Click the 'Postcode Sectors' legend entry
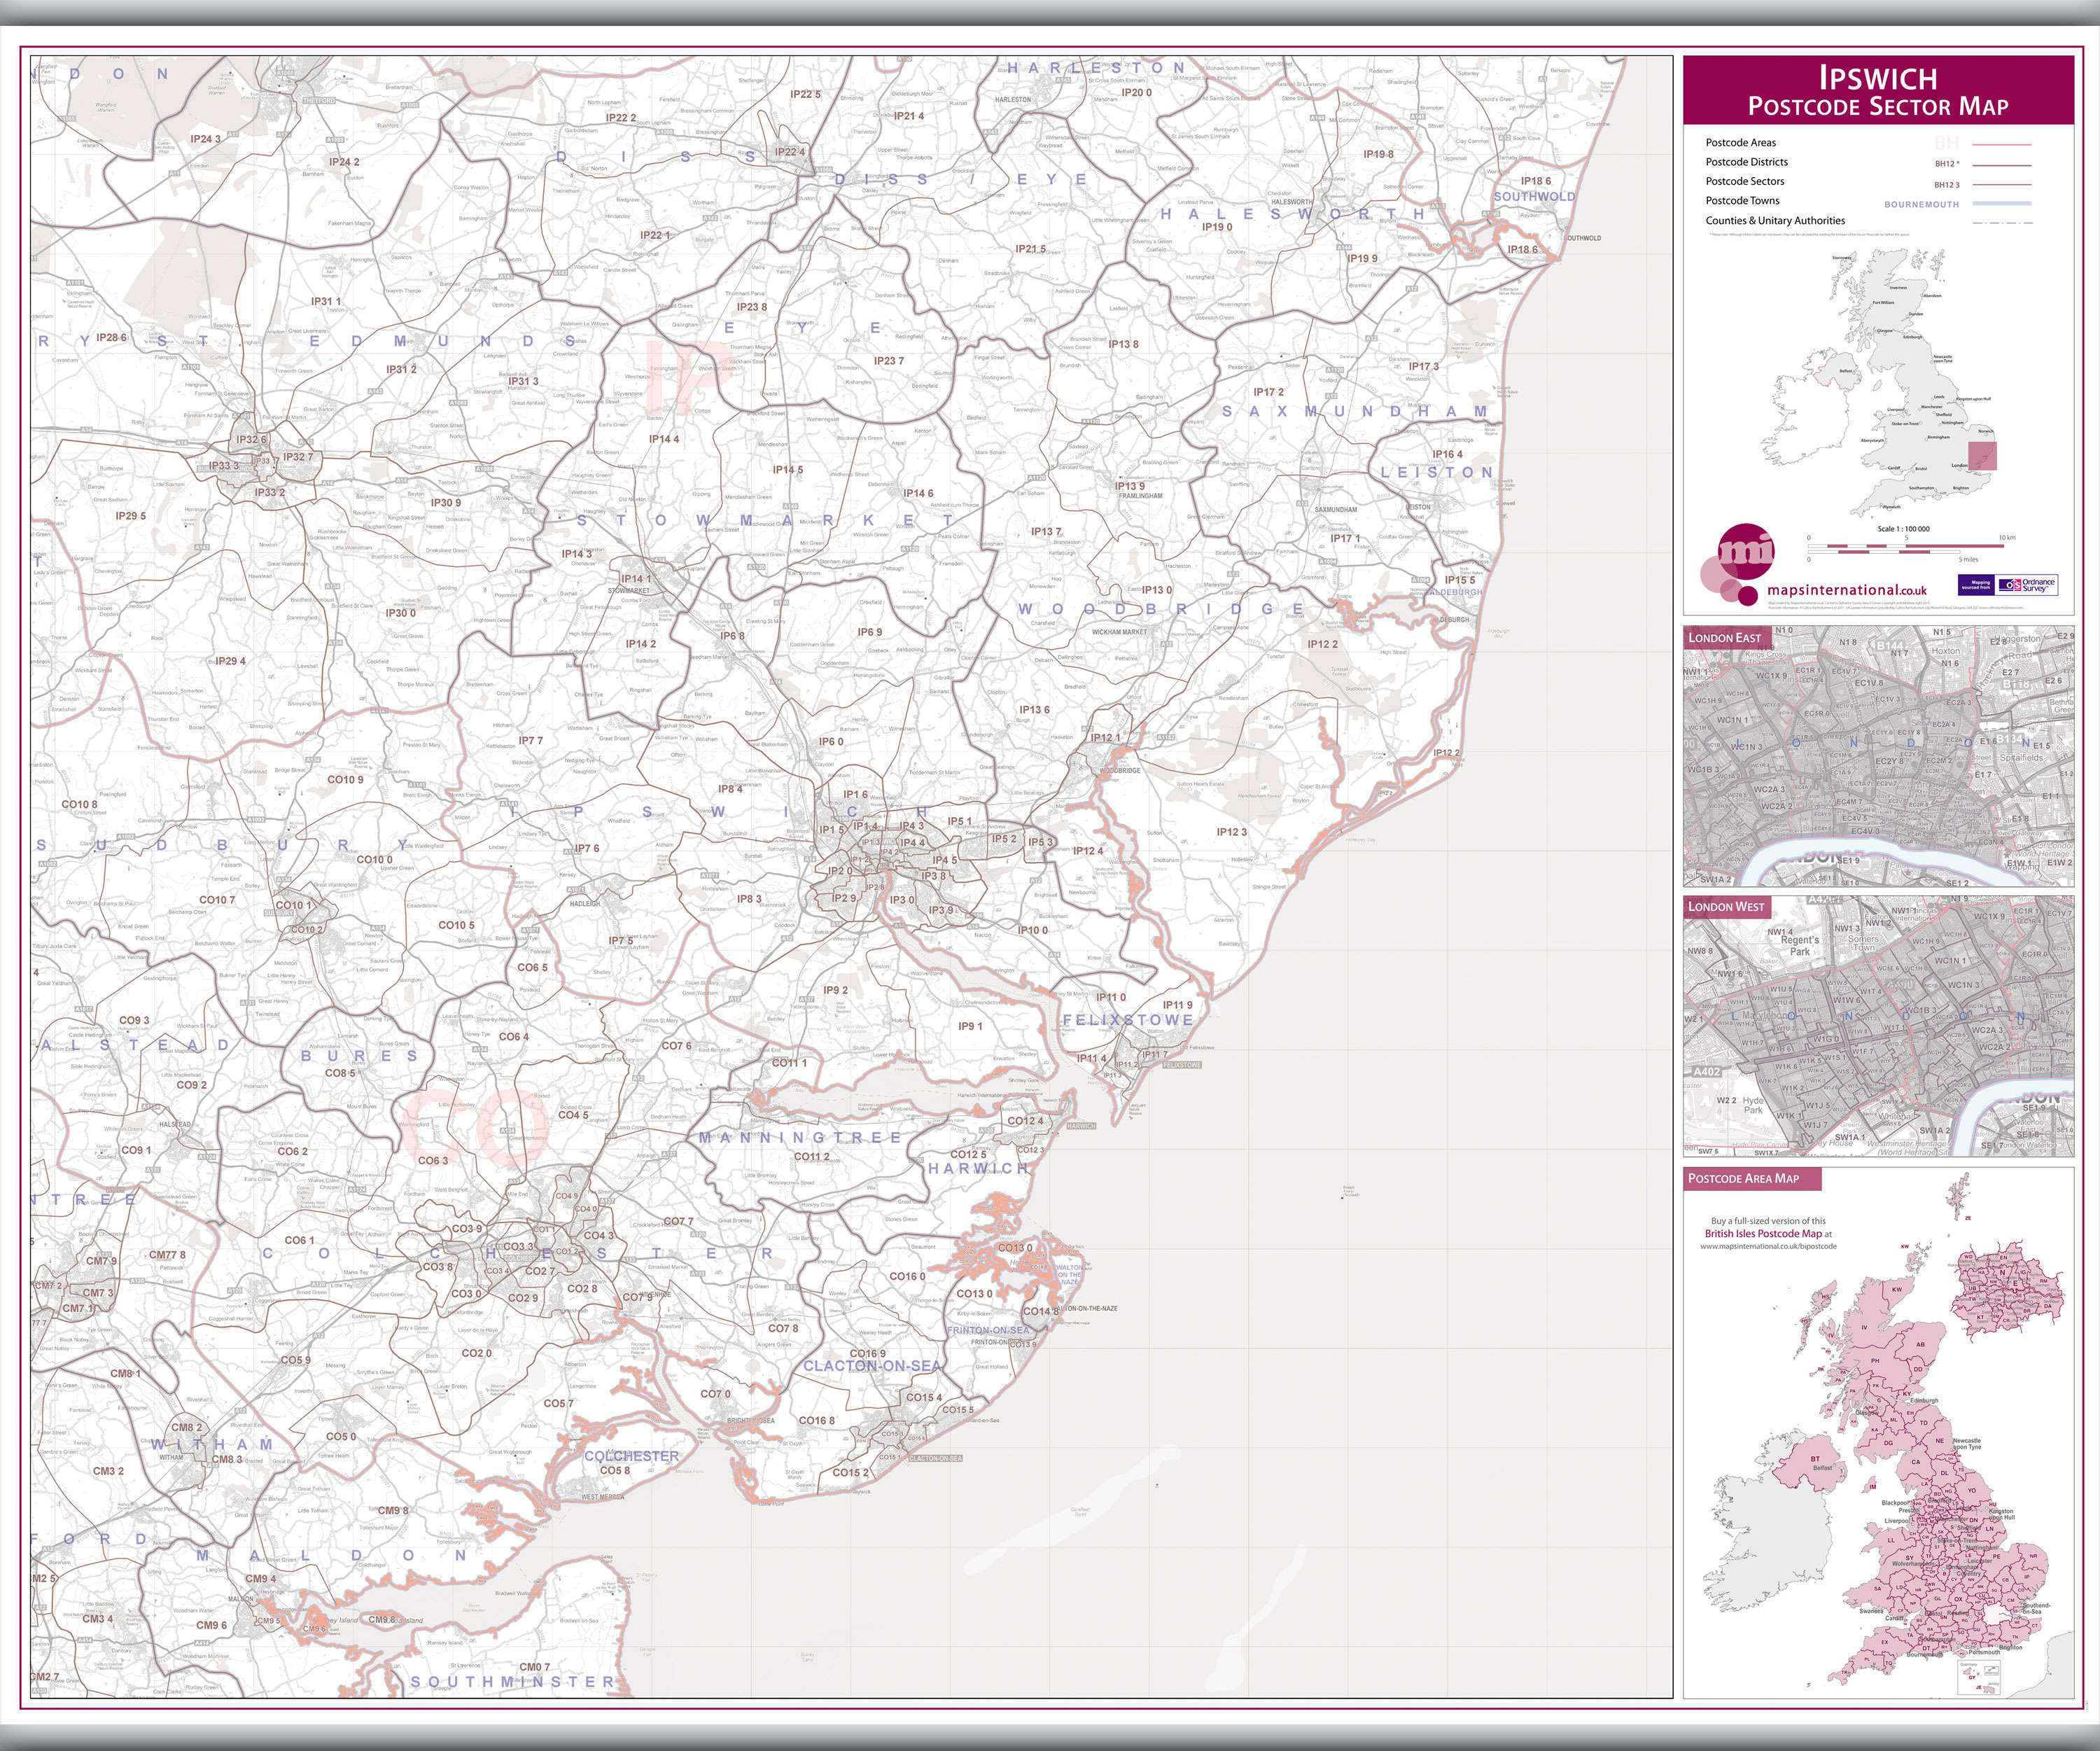Image resolution: width=2100 pixels, height=1751 pixels. 1744,181
